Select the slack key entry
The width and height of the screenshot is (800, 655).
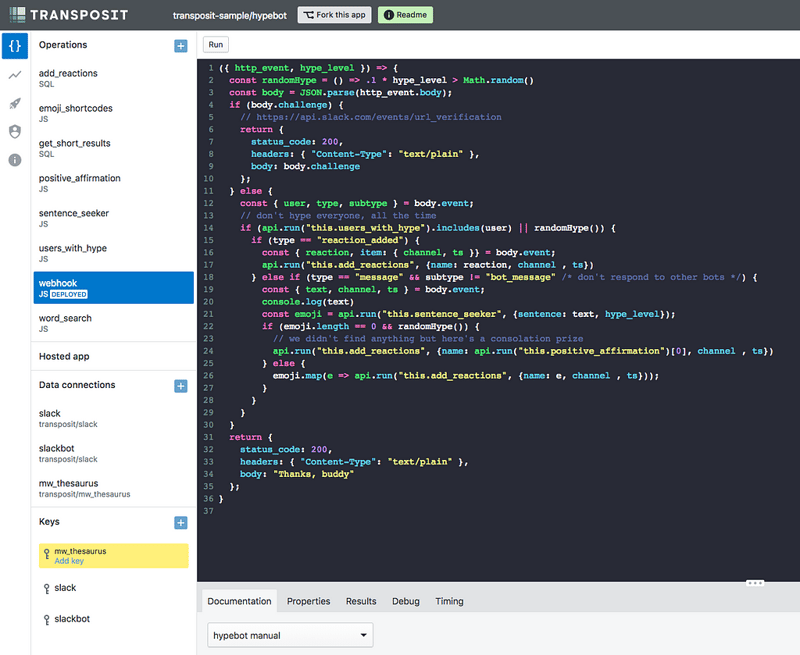click(x=113, y=588)
